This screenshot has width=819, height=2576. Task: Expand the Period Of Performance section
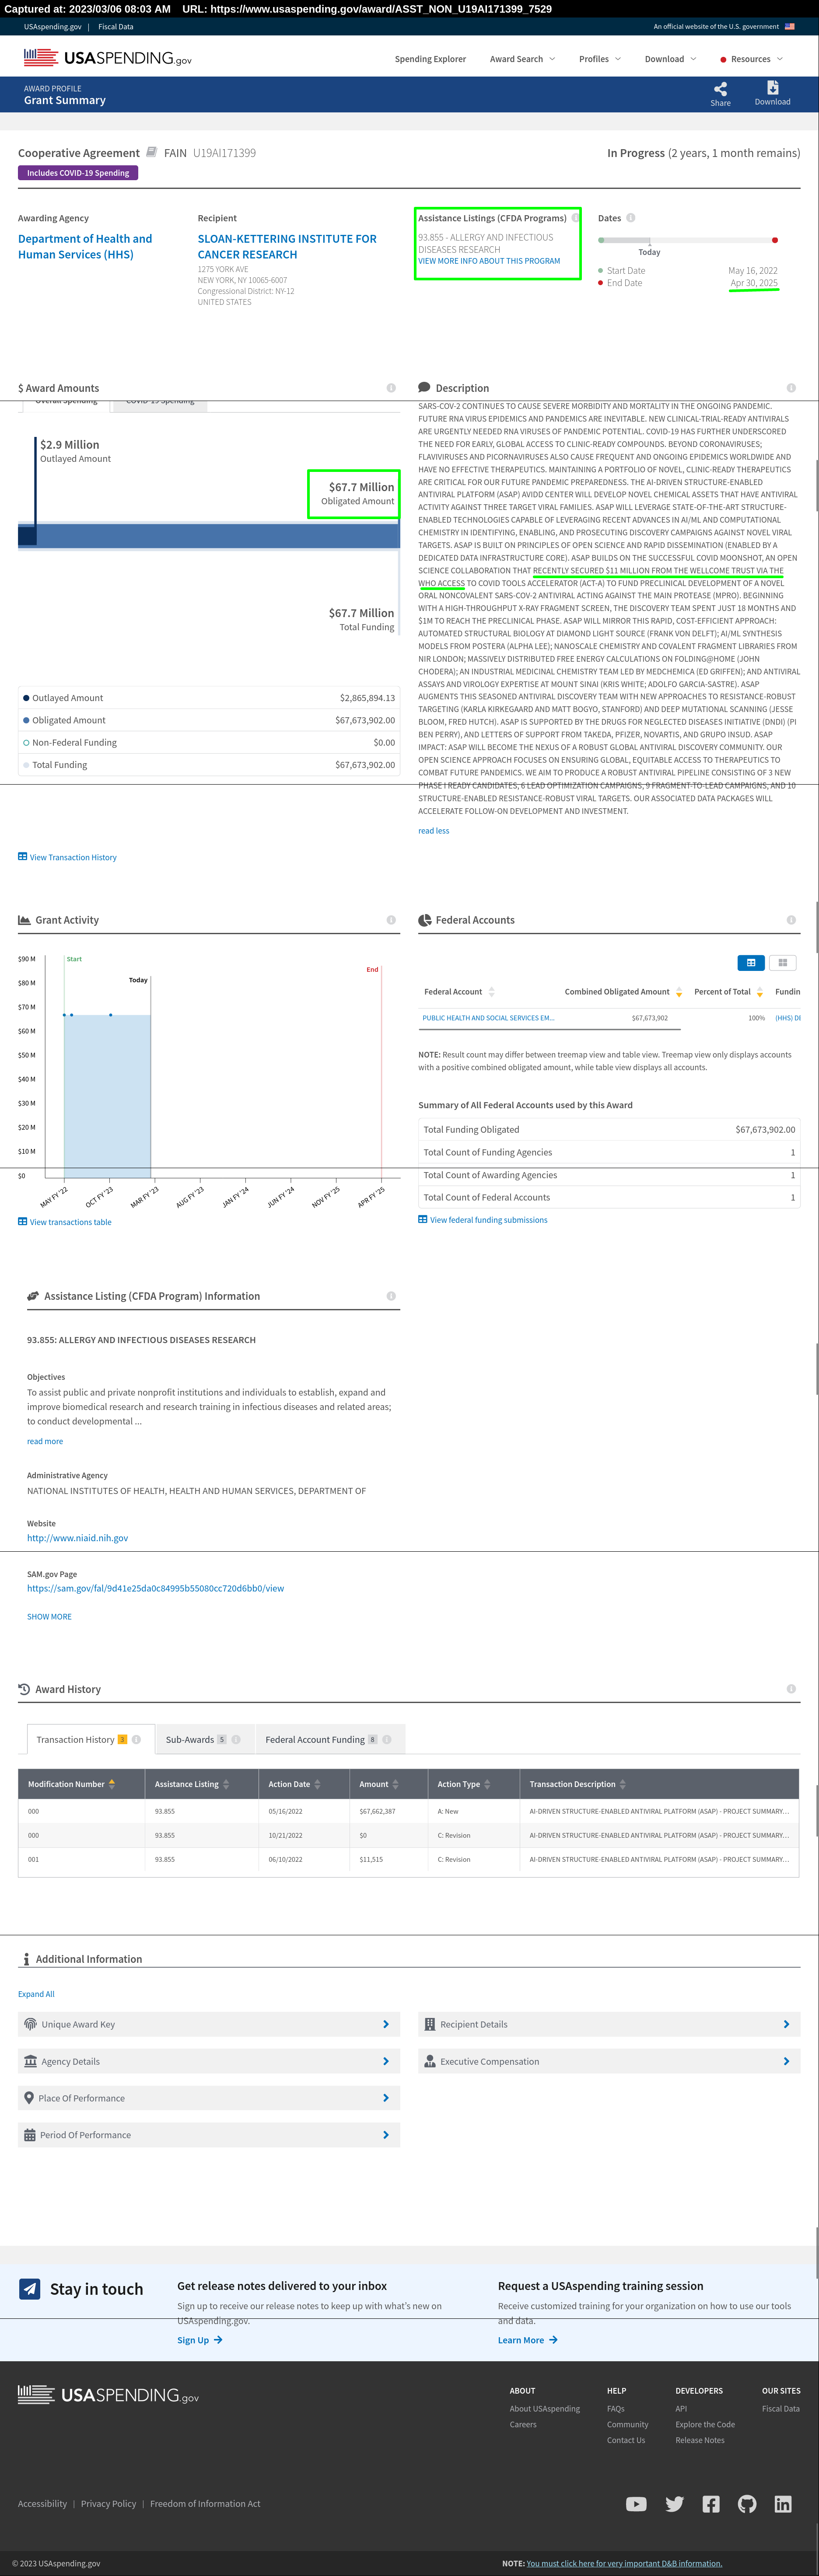coord(209,2135)
